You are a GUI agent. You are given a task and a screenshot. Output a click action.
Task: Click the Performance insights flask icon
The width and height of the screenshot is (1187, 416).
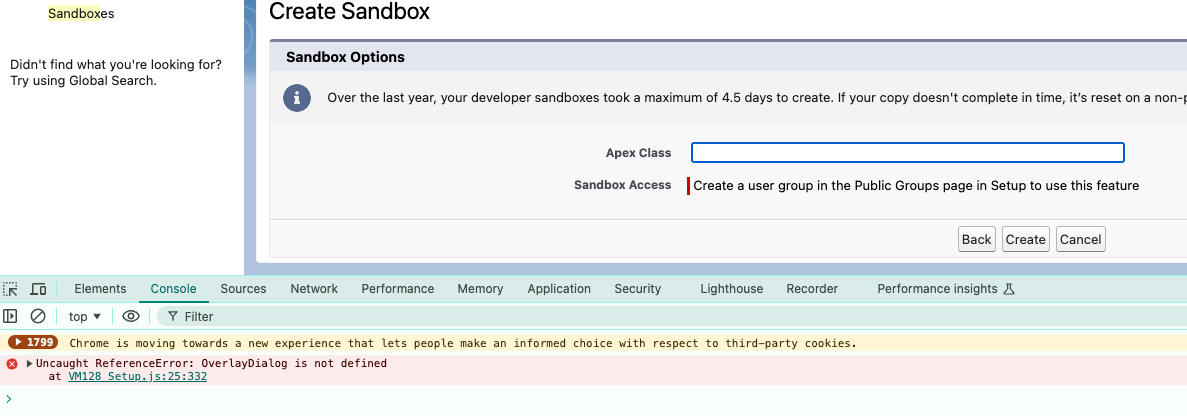tap(1009, 289)
